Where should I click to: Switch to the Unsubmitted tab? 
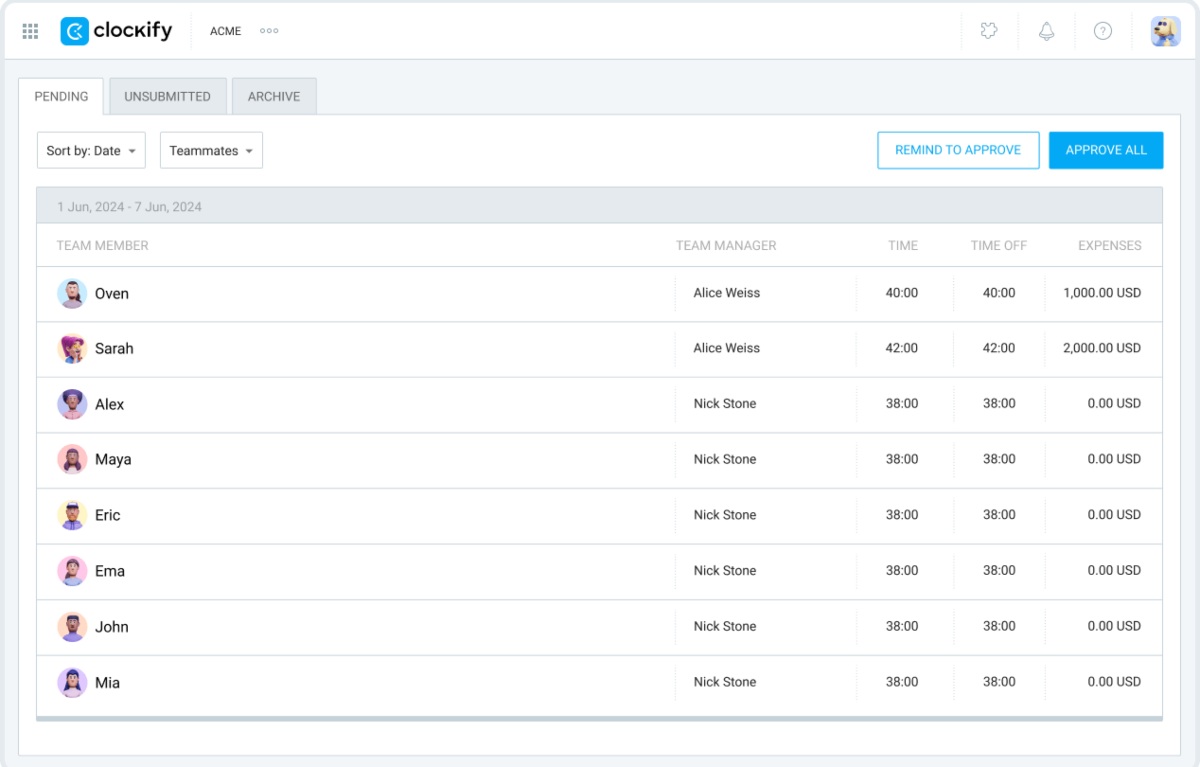(x=167, y=96)
